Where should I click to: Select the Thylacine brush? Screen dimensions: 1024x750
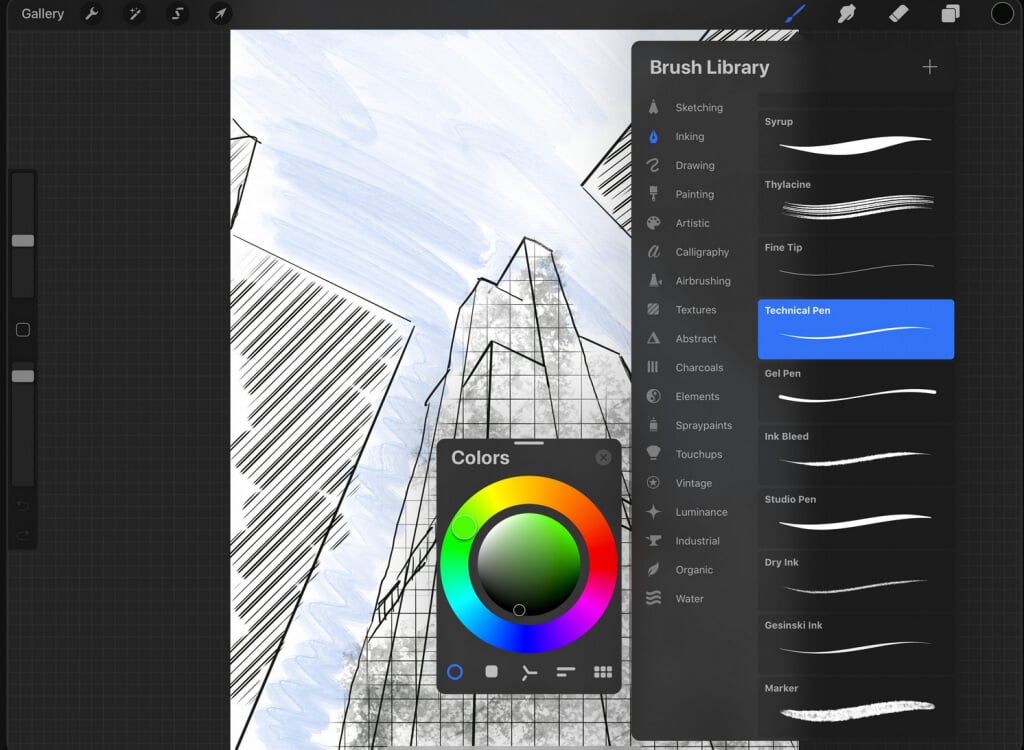click(x=856, y=203)
